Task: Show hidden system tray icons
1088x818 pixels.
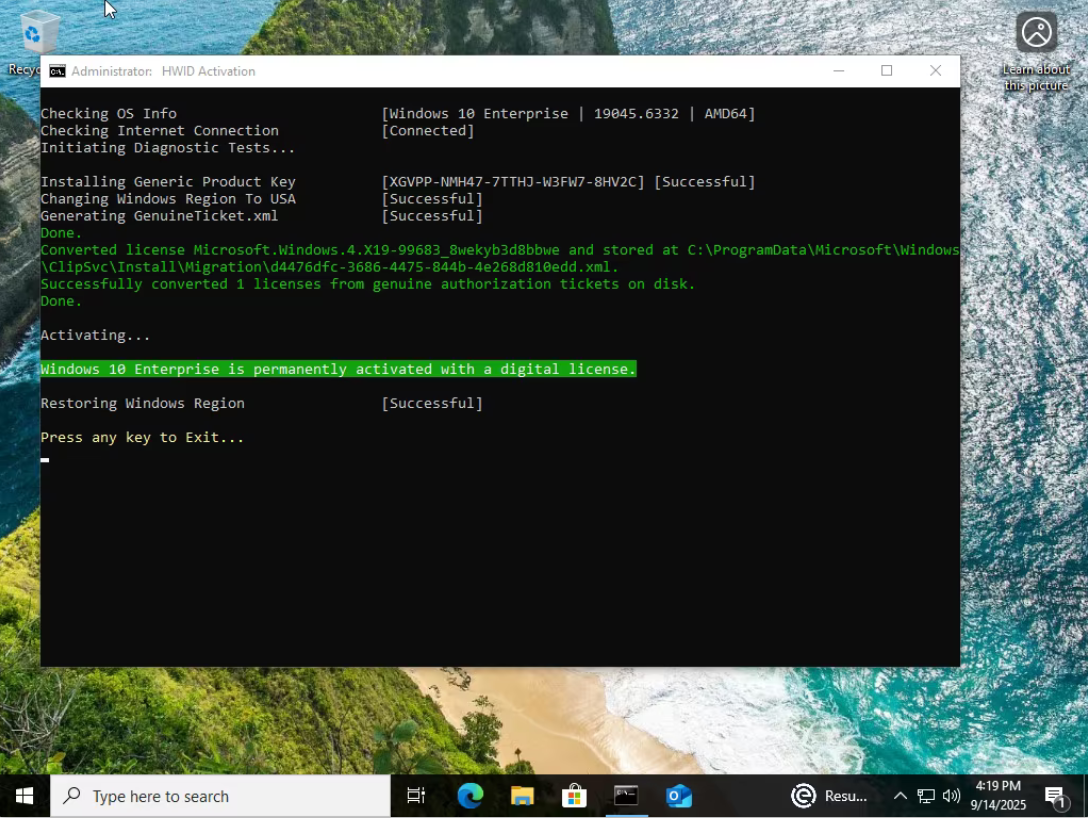Action: coord(900,796)
